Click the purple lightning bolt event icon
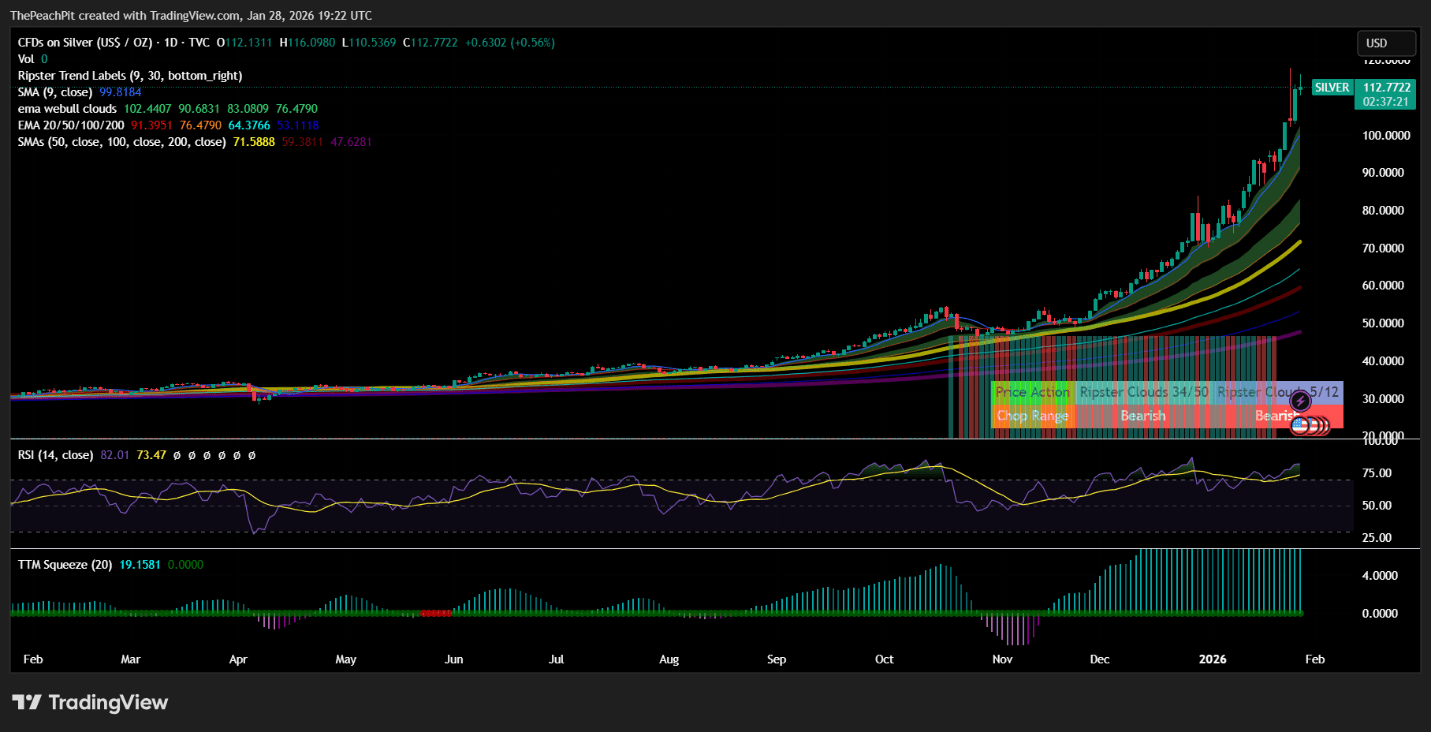 click(x=1301, y=401)
